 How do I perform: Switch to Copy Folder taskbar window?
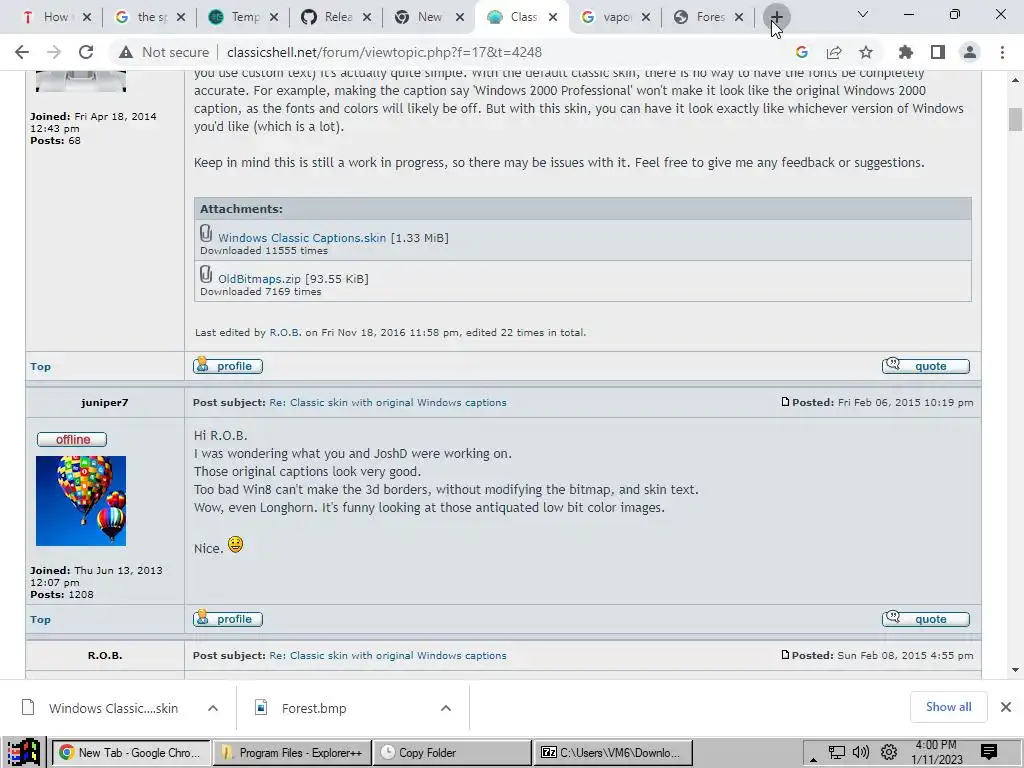(x=451, y=753)
